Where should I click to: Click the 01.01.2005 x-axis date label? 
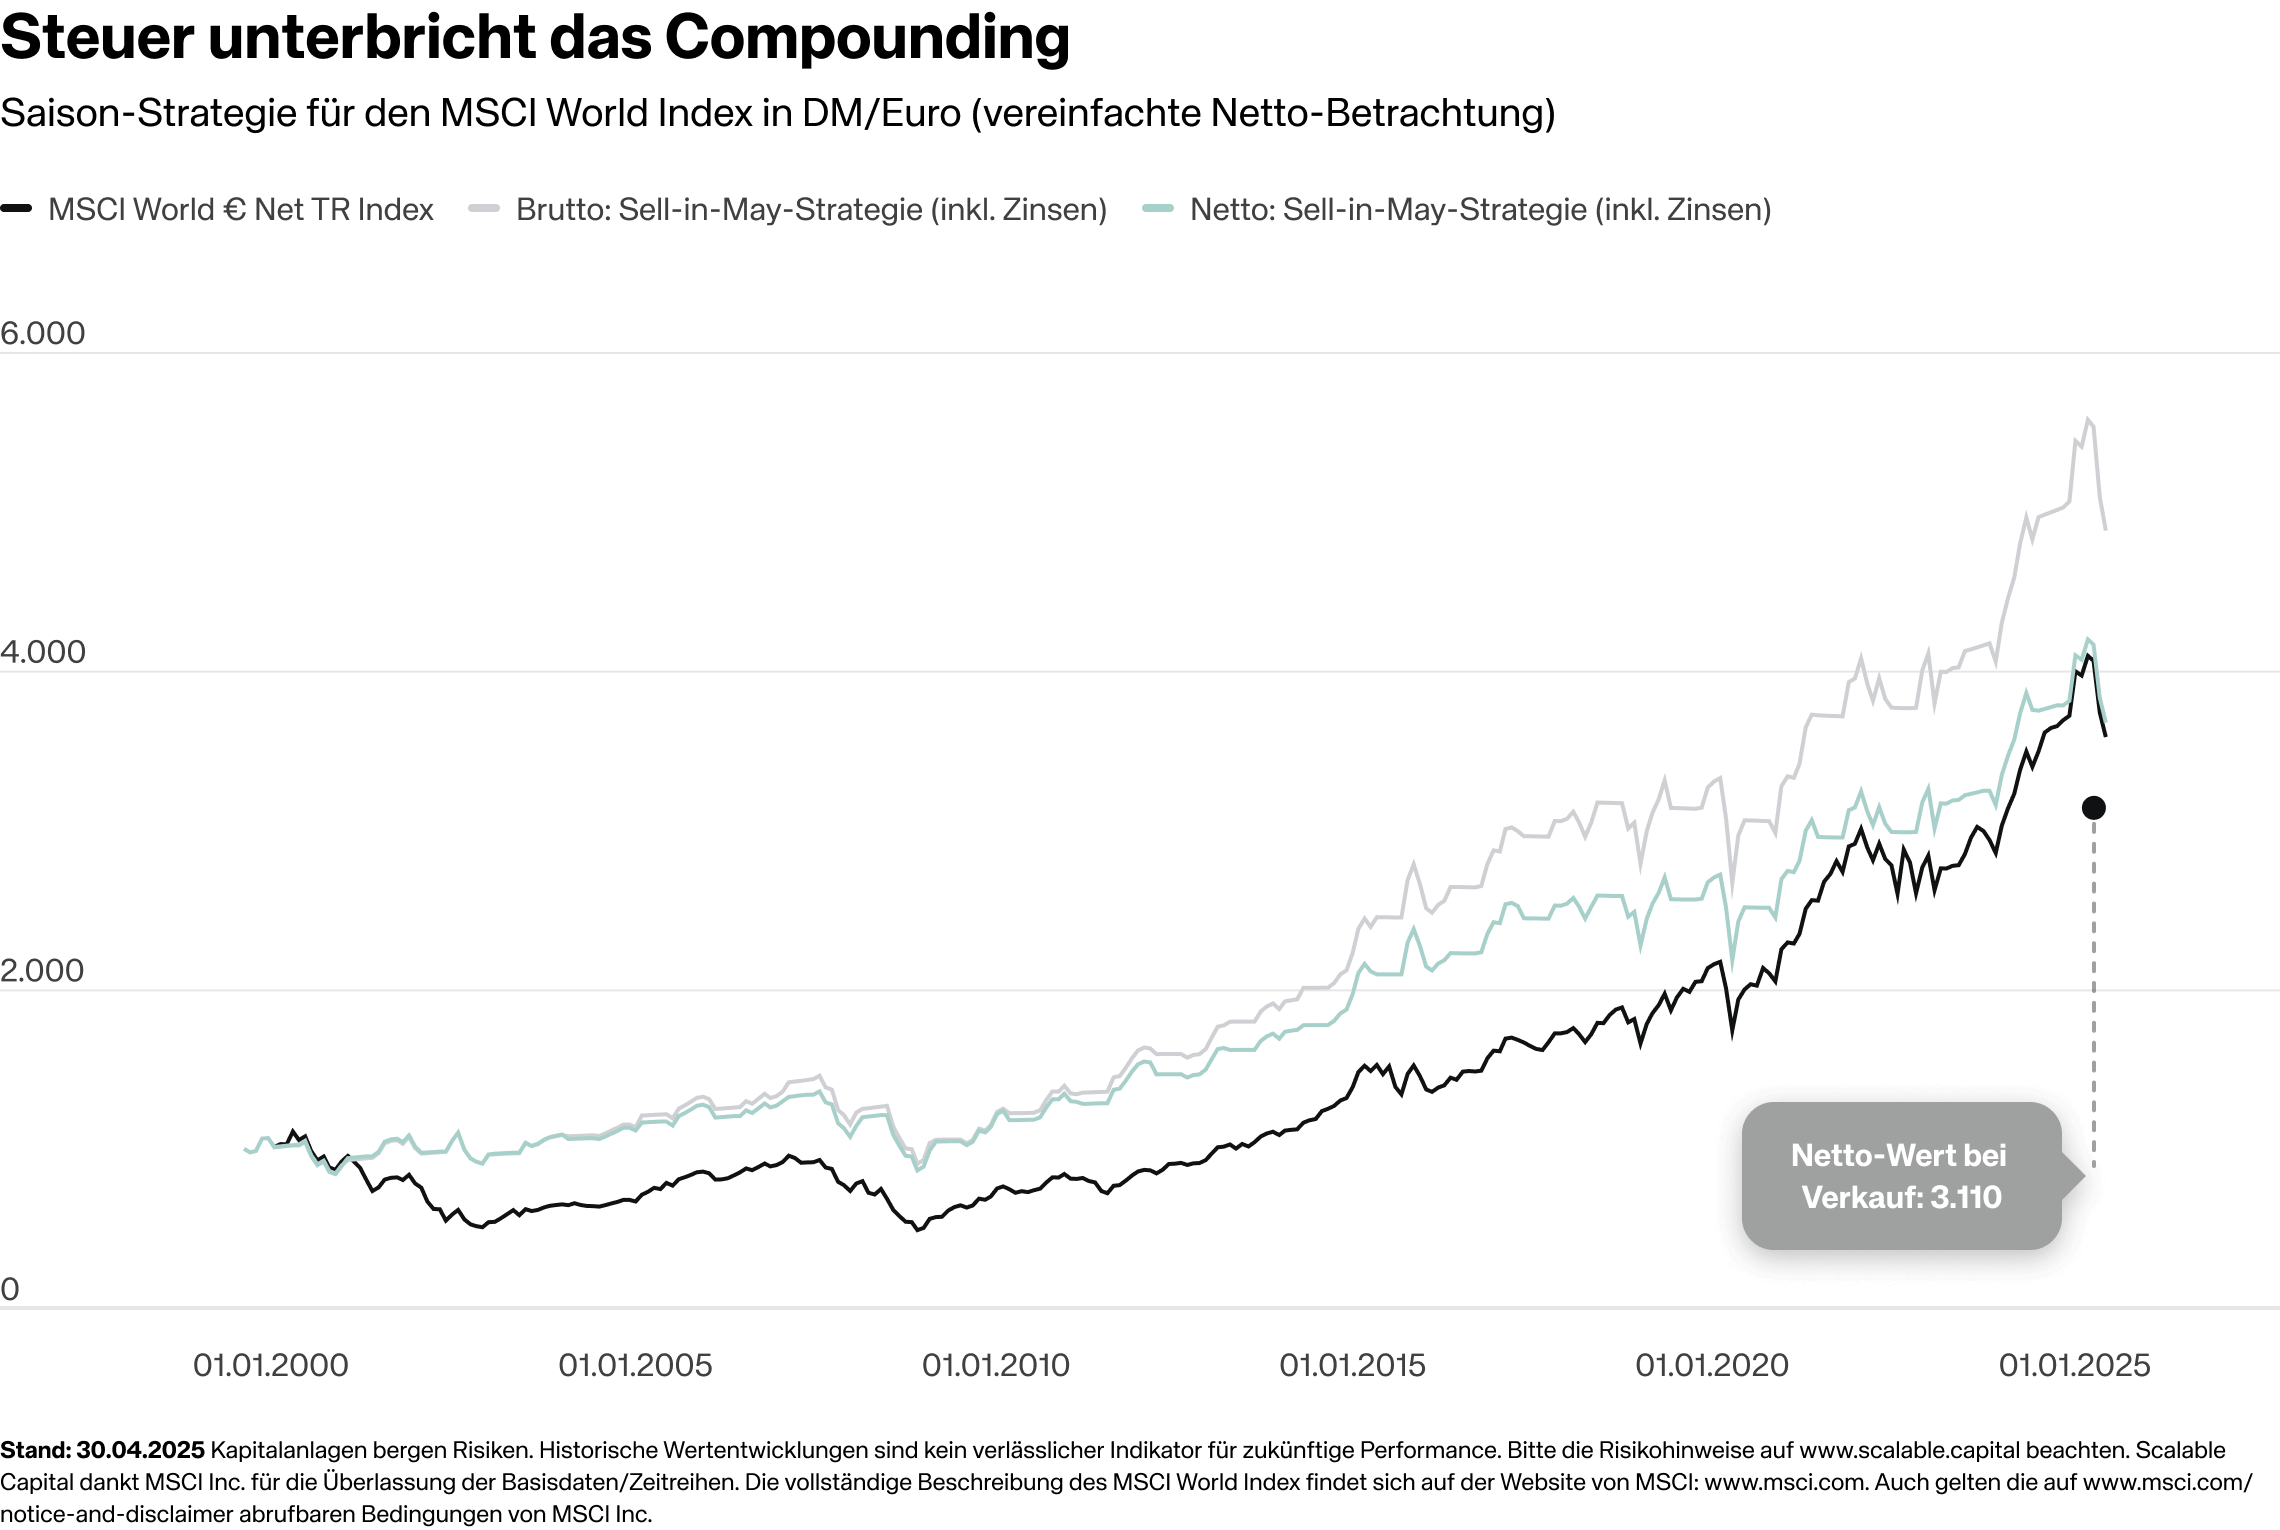(635, 1365)
